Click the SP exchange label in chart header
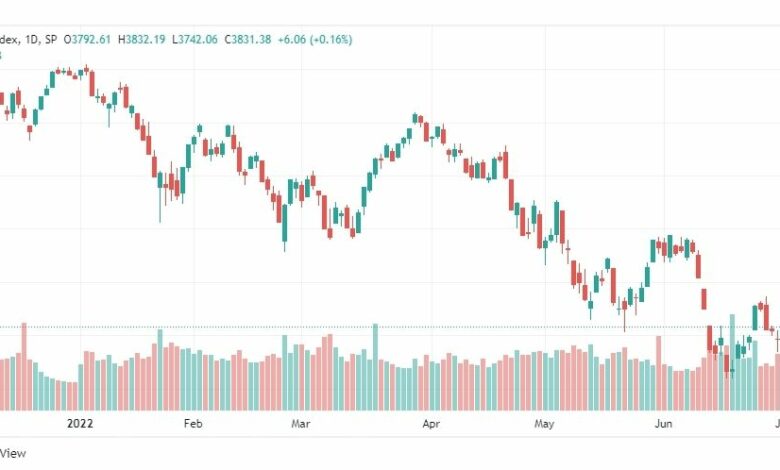This screenshot has width=780, height=470. 51,39
